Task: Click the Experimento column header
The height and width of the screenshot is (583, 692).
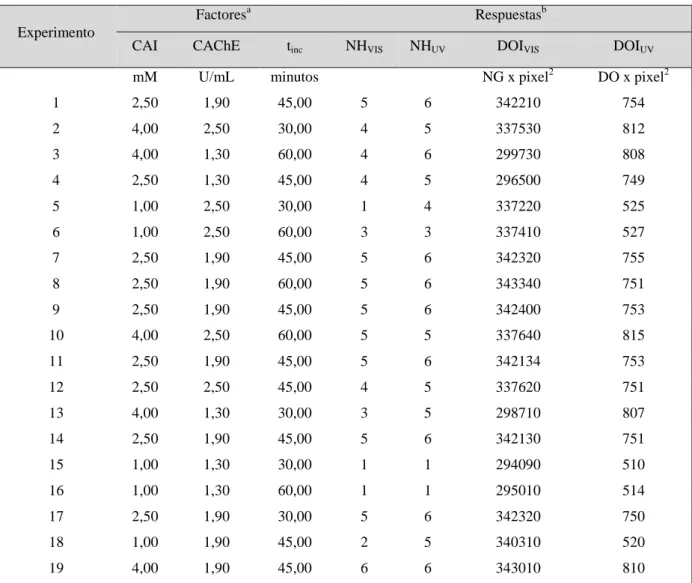Action: tap(56, 32)
